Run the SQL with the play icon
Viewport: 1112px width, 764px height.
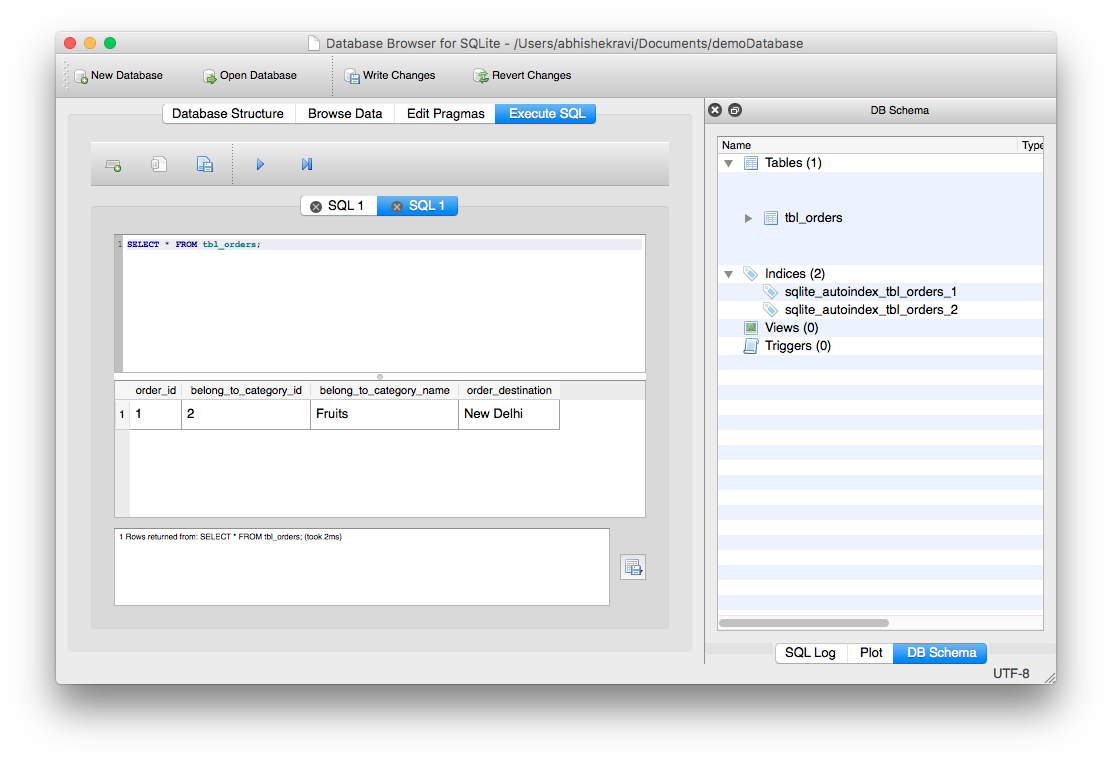[x=260, y=165]
